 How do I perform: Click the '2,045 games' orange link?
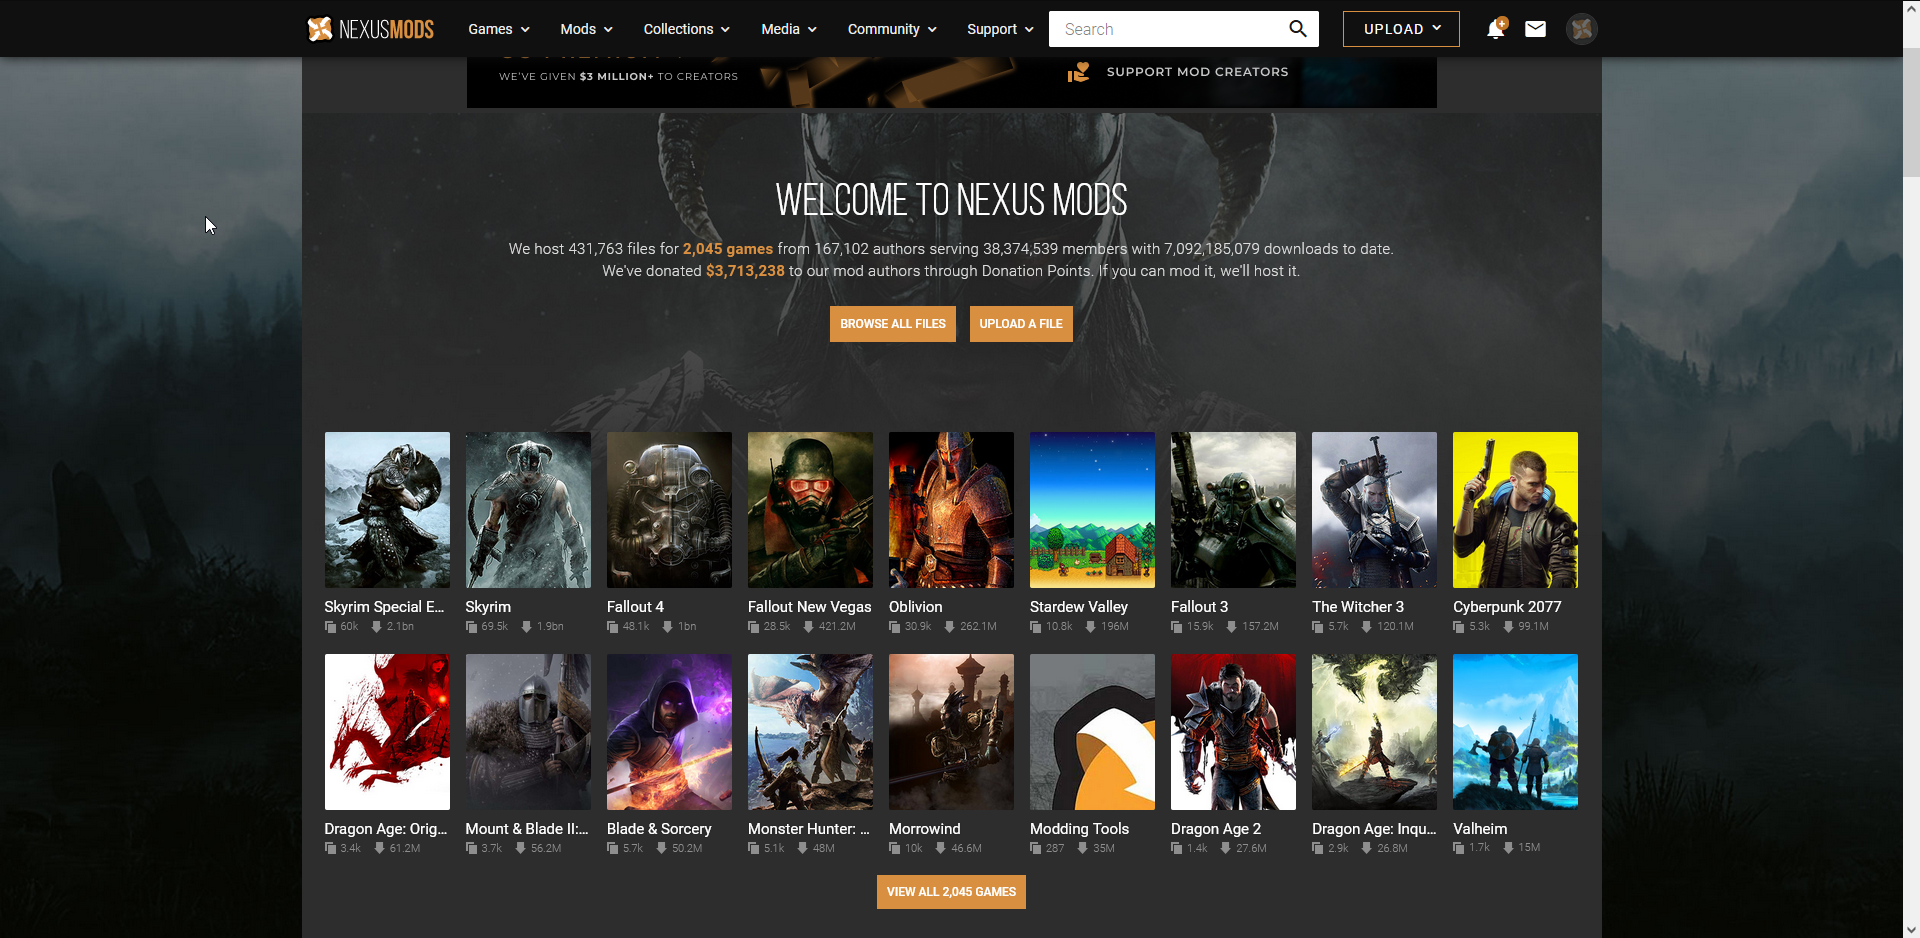coord(728,249)
